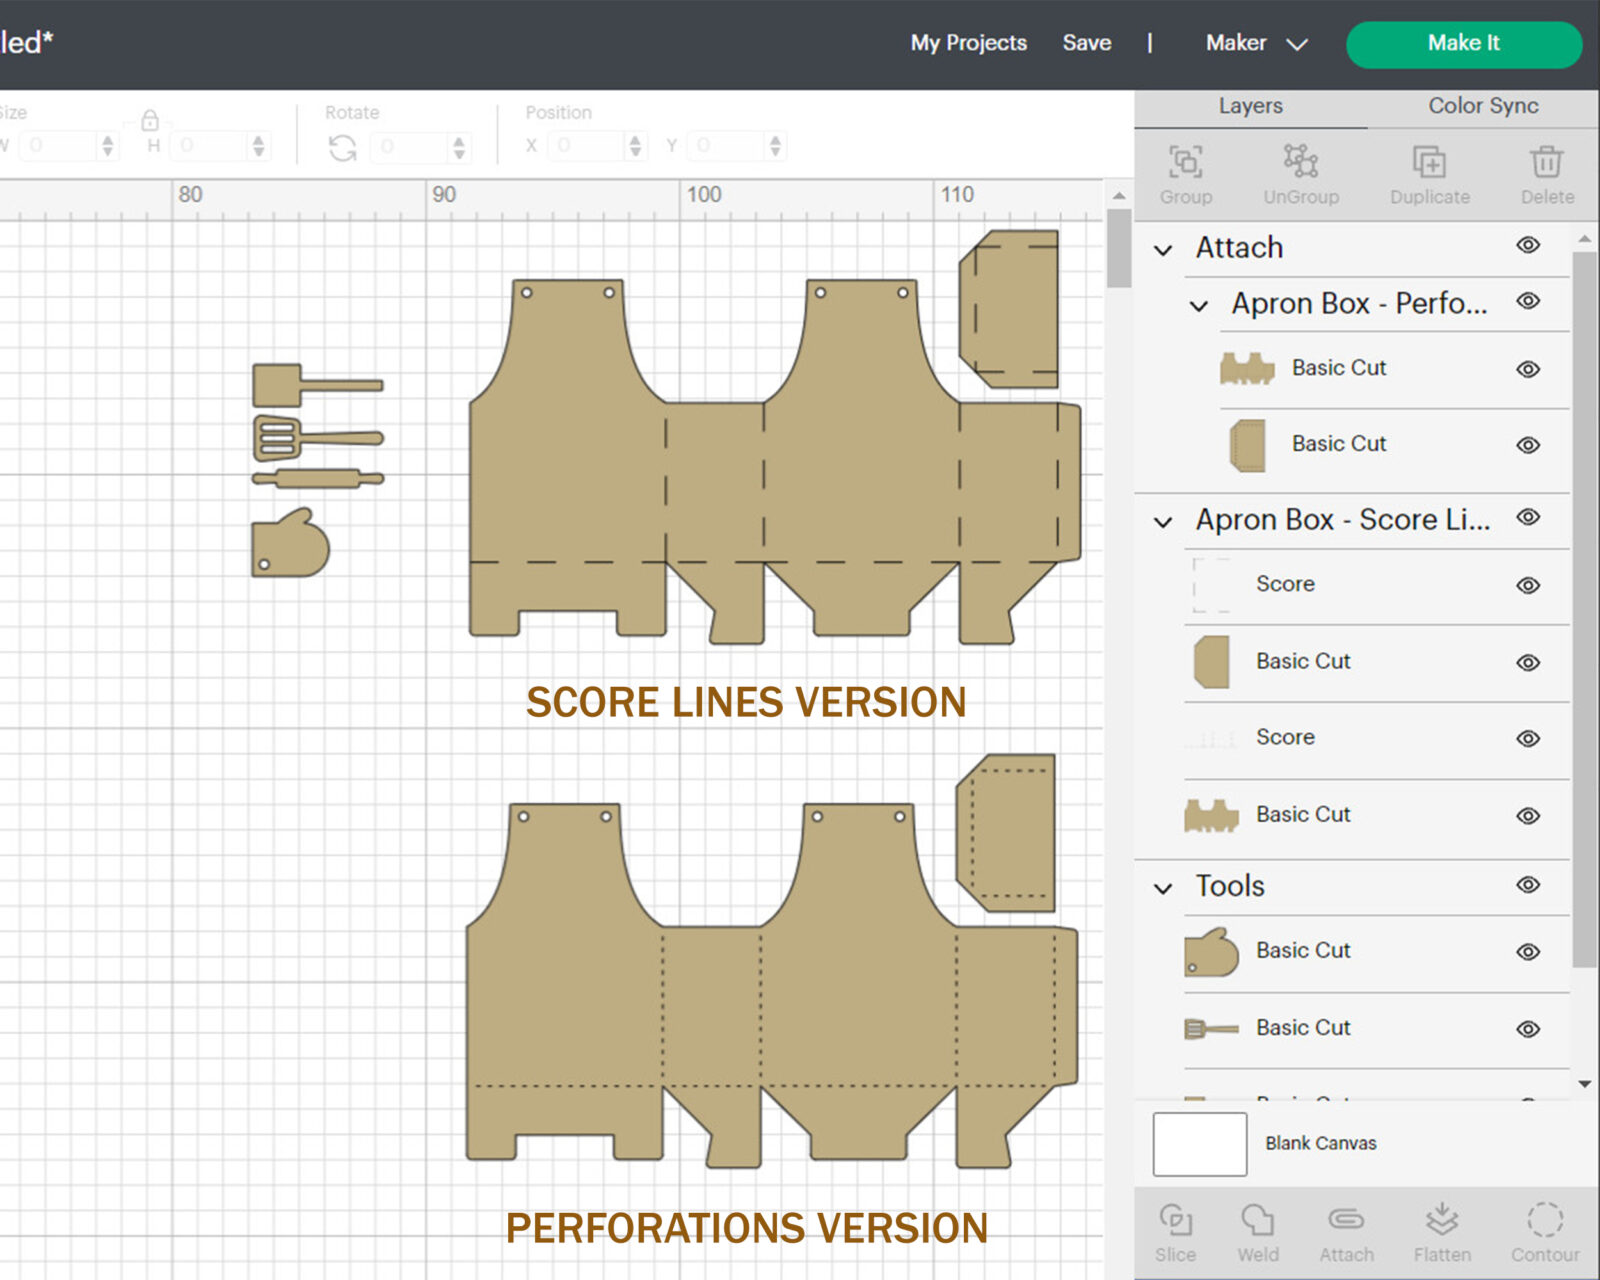Click the Attach paperclip icon at bottom

click(x=1346, y=1220)
